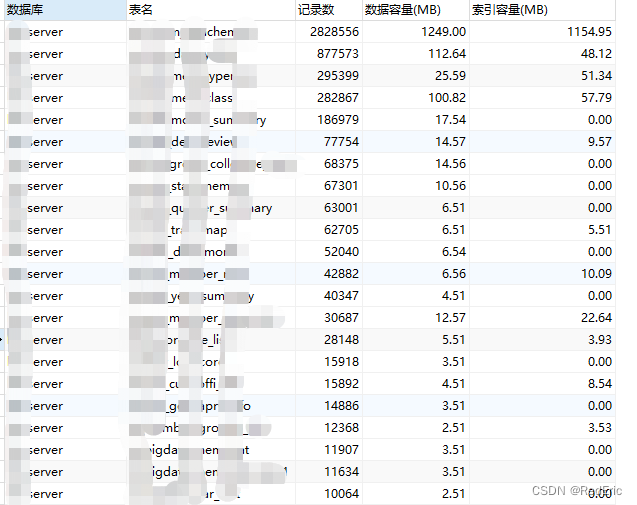Click the table name cell in the 186979 row
637x505 pixels.
[x=211, y=119]
